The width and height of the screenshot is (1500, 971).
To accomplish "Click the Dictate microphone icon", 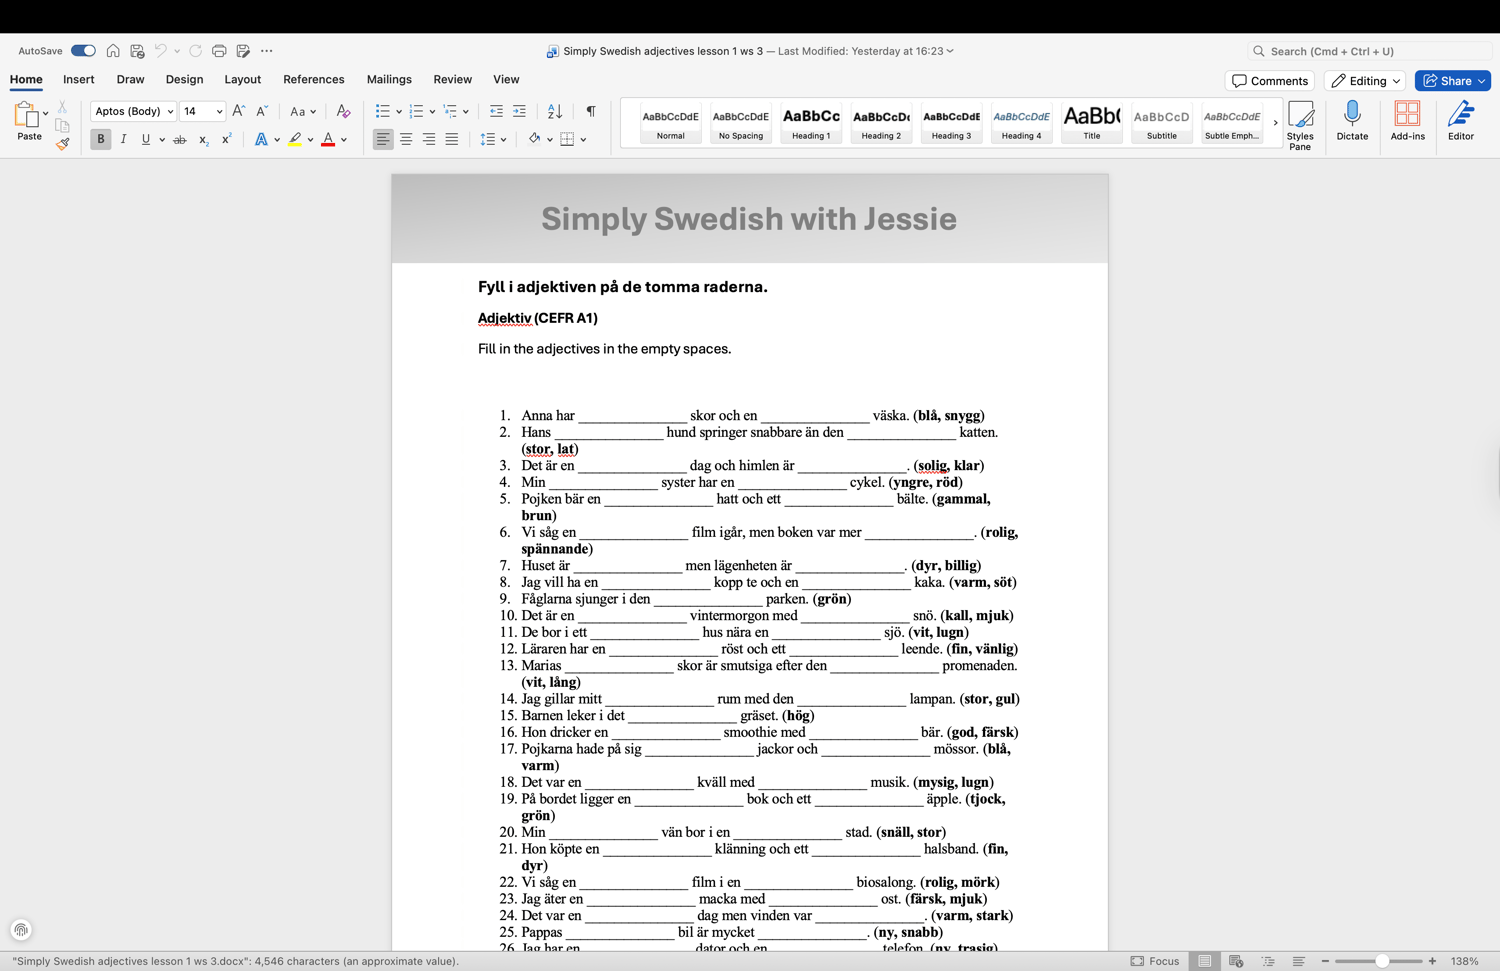I will 1352,121.
